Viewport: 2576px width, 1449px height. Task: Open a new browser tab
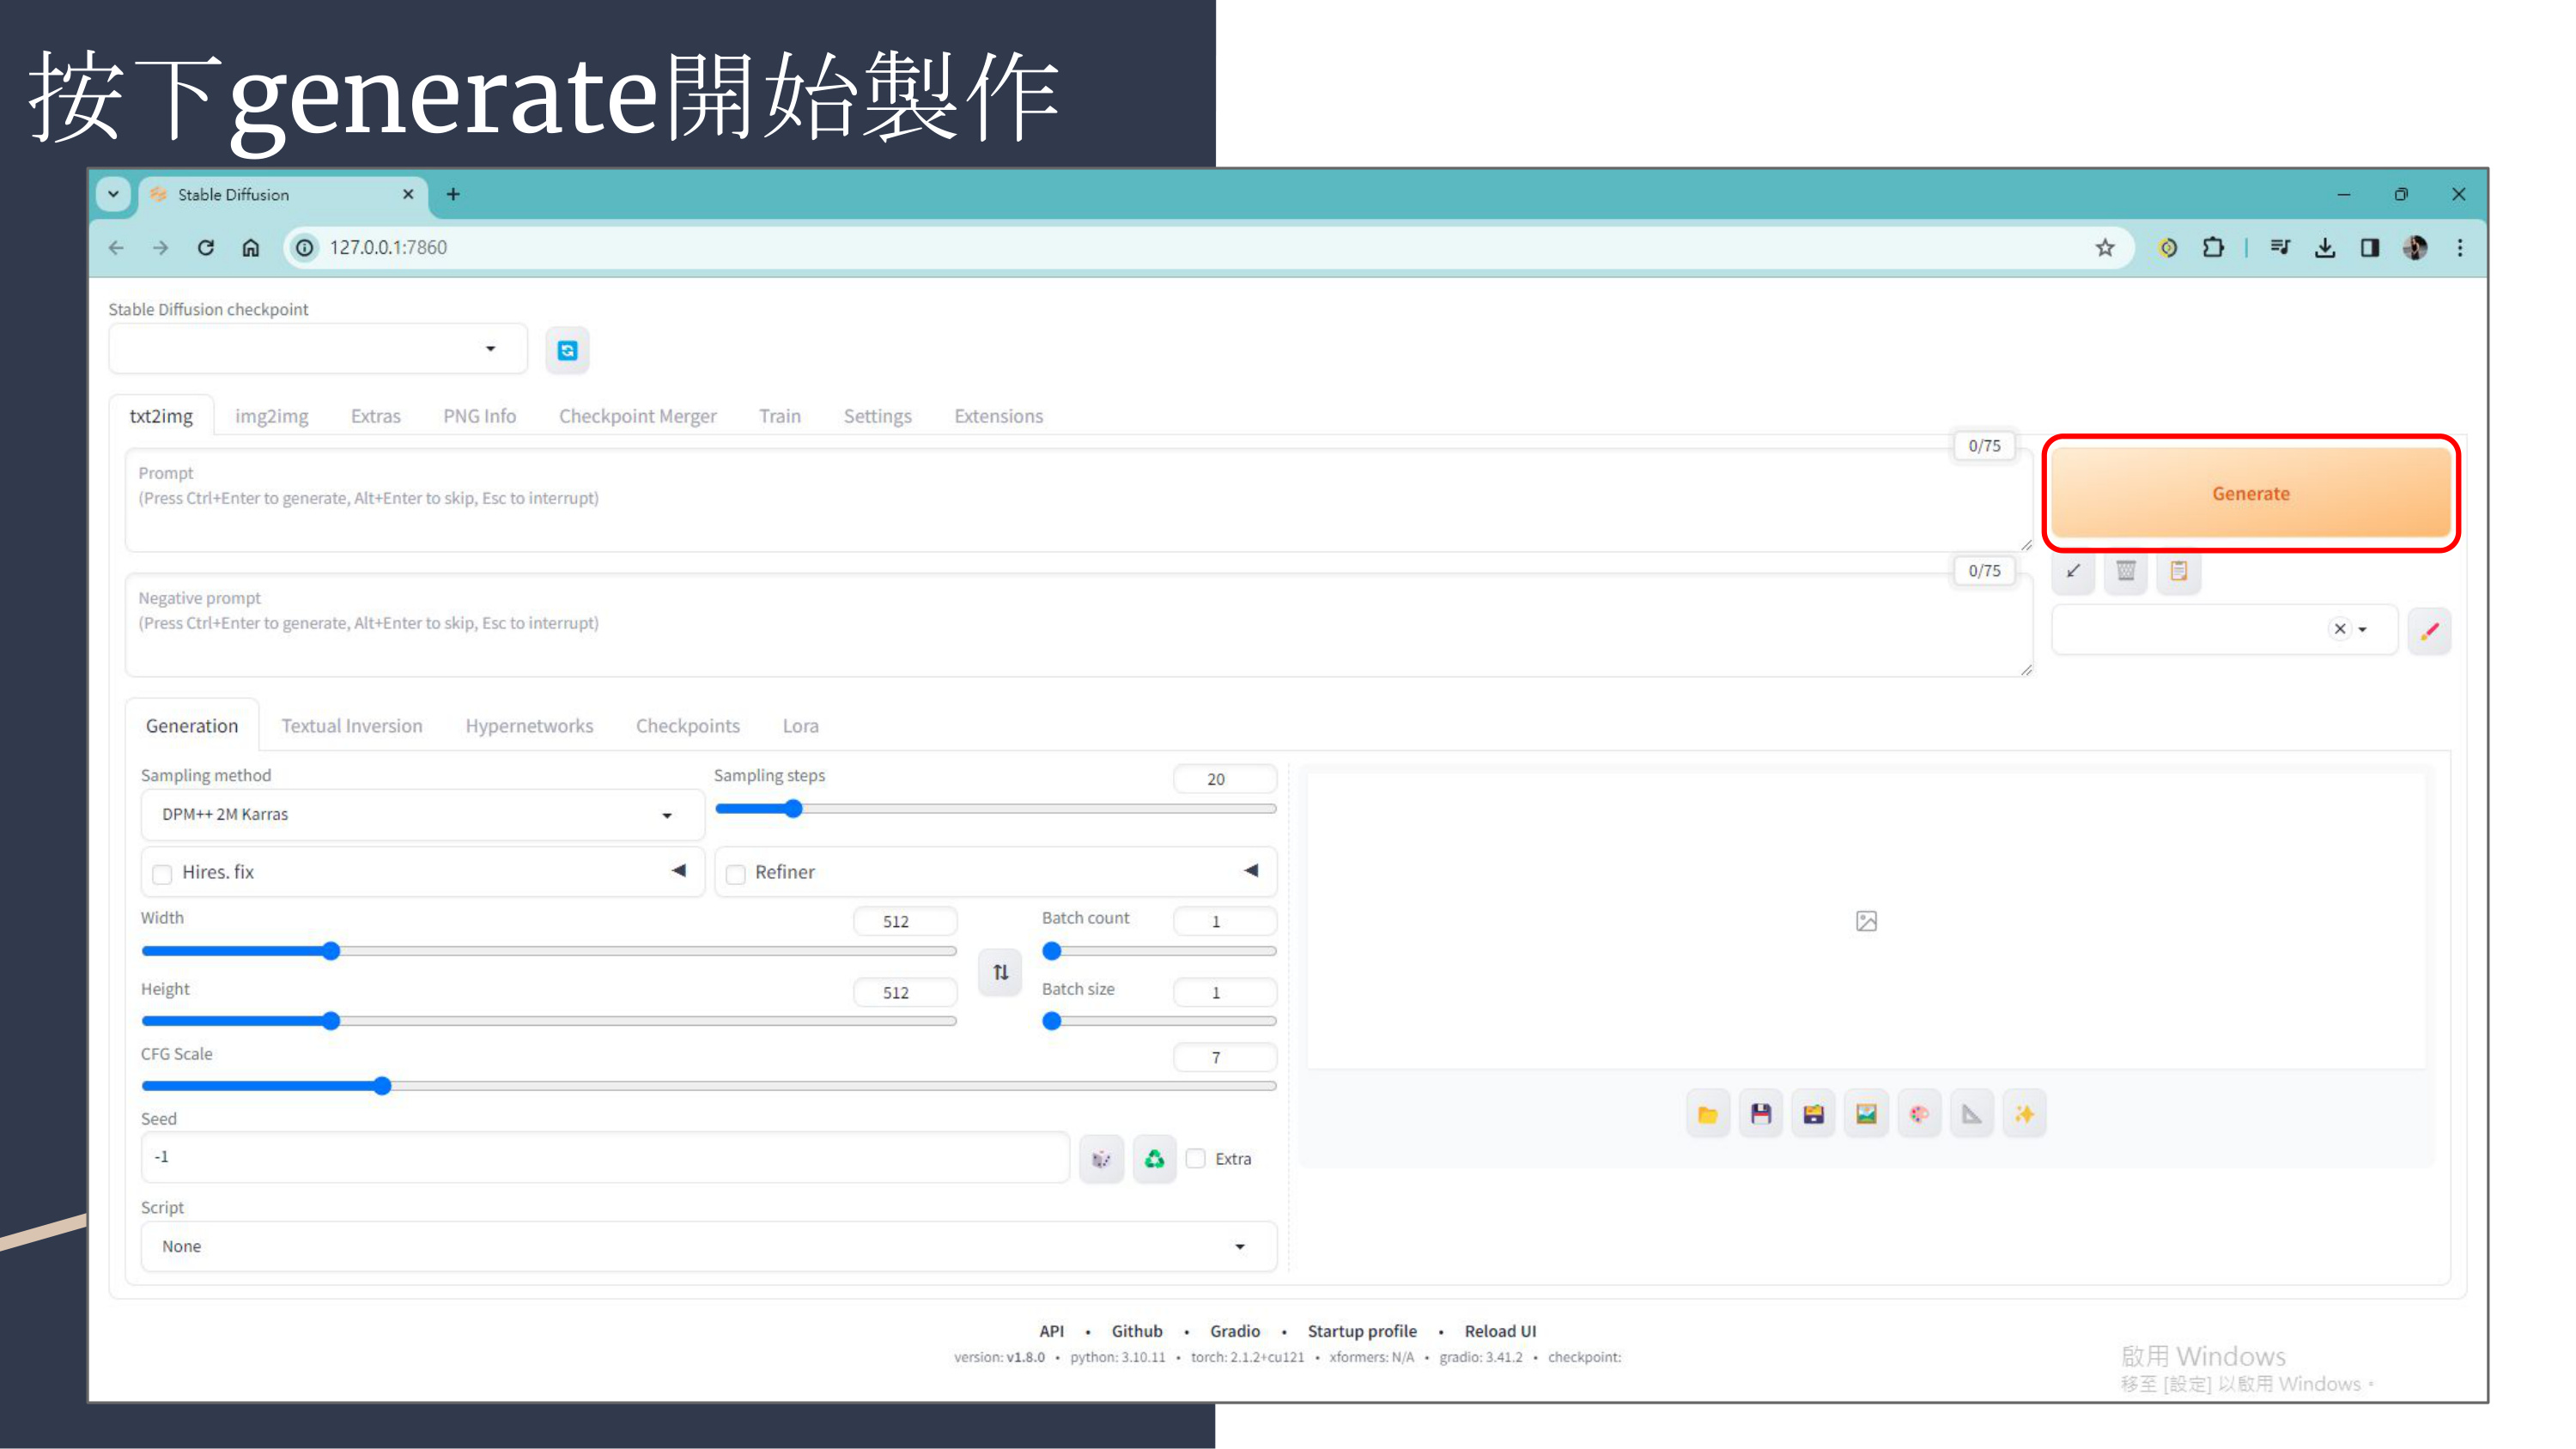pos(453,194)
